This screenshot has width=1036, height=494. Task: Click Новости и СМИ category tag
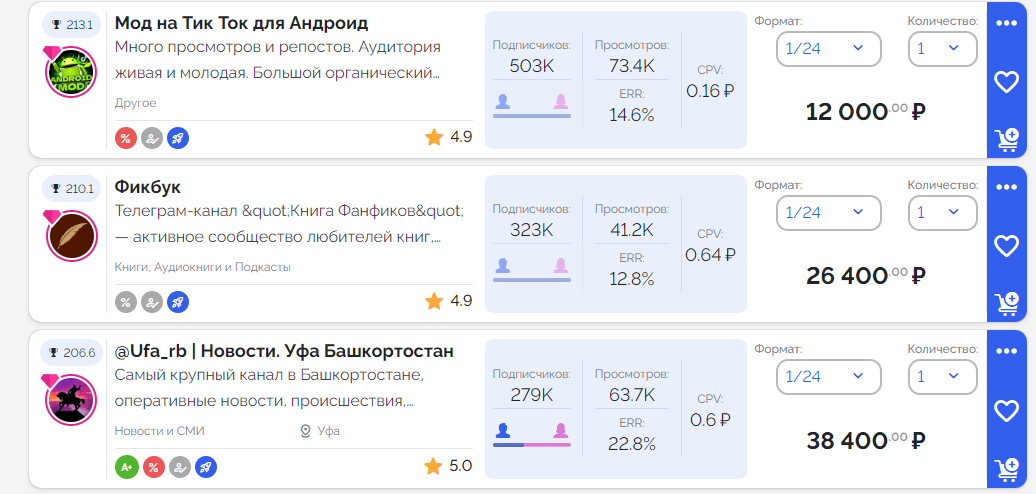159,431
